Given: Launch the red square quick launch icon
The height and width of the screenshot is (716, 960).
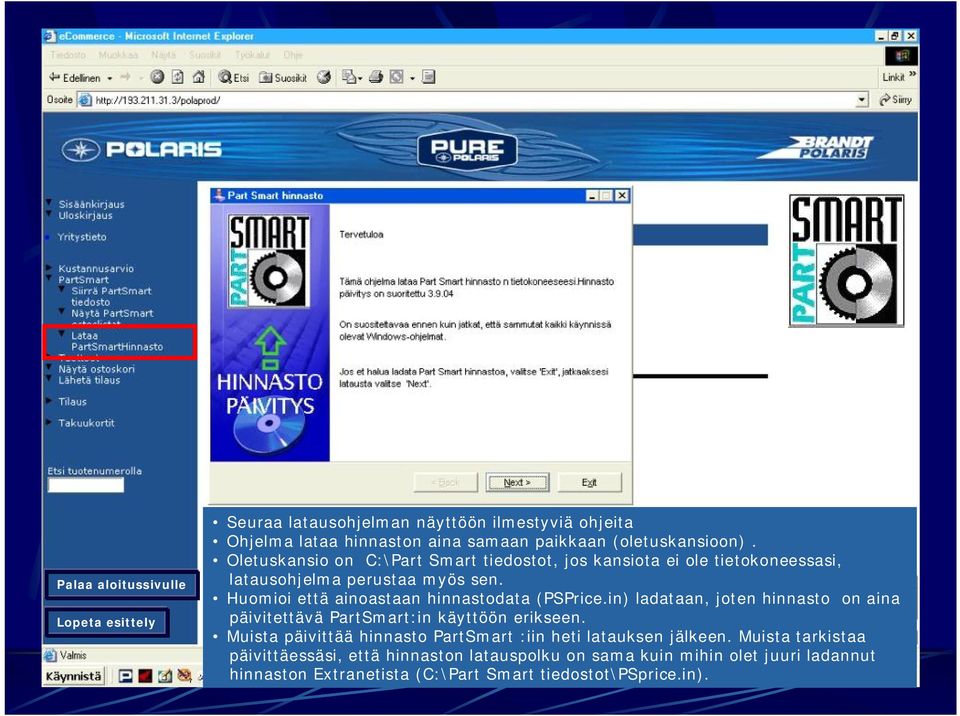Looking at the screenshot, I should click(145, 676).
